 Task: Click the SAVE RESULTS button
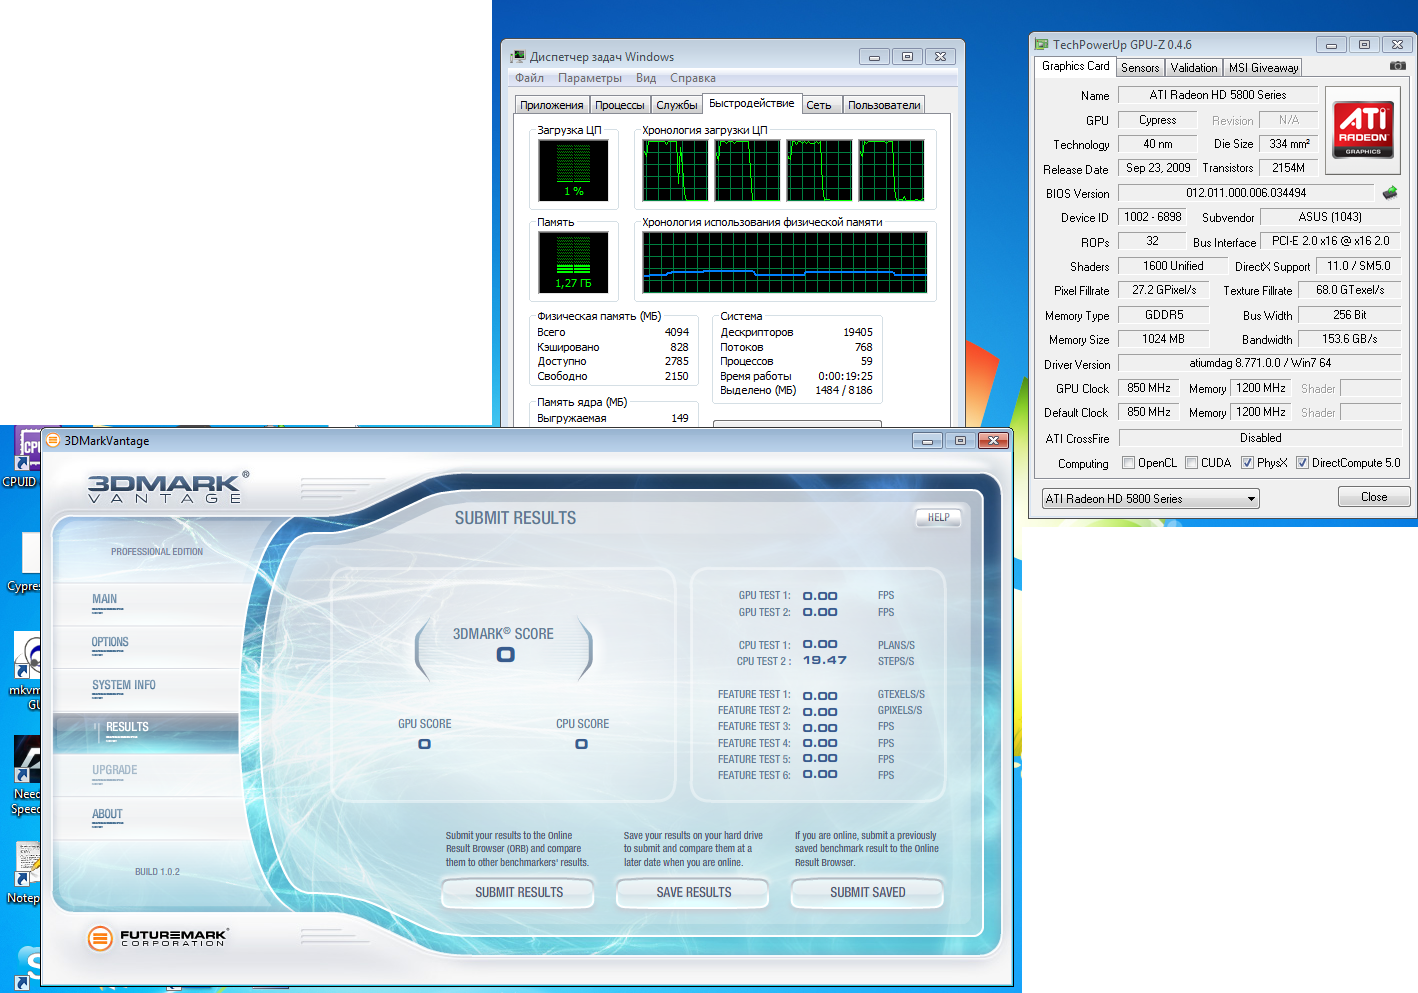coord(693,892)
